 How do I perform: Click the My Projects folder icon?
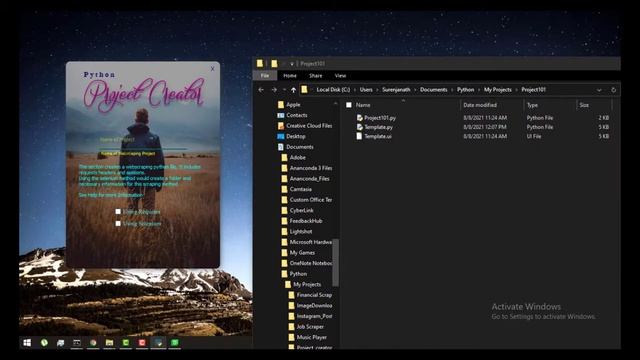click(288, 284)
